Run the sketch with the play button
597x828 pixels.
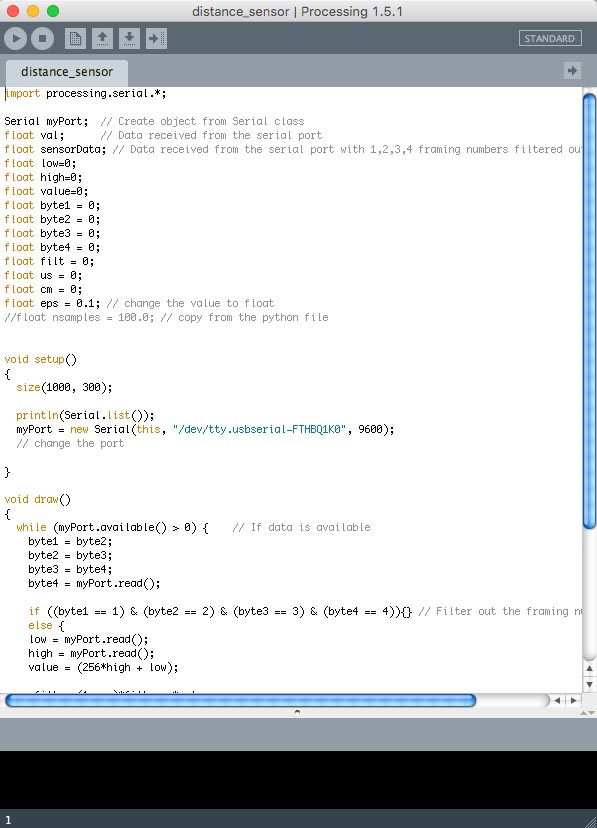pyautogui.click(x=15, y=39)
